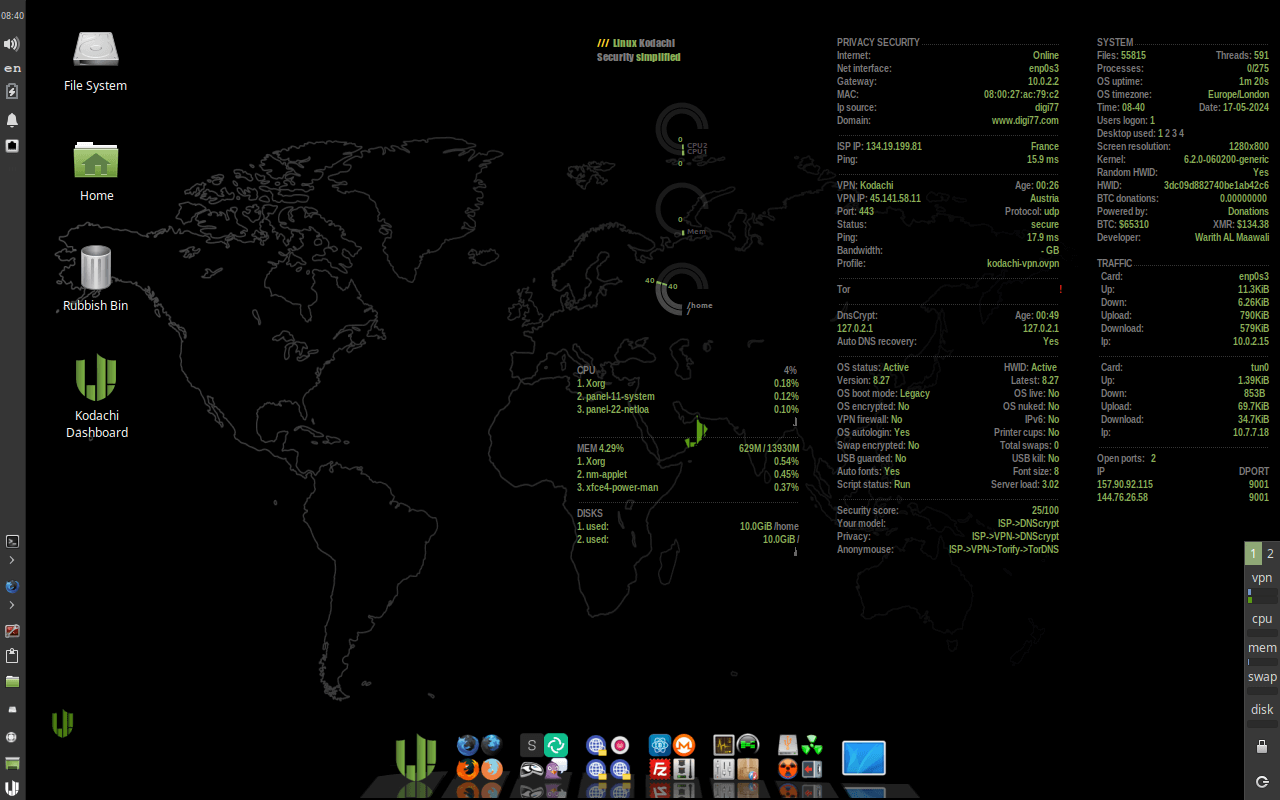
Task: Expand the arrow below the terminal launcher
Action: [x=12, y=560]
